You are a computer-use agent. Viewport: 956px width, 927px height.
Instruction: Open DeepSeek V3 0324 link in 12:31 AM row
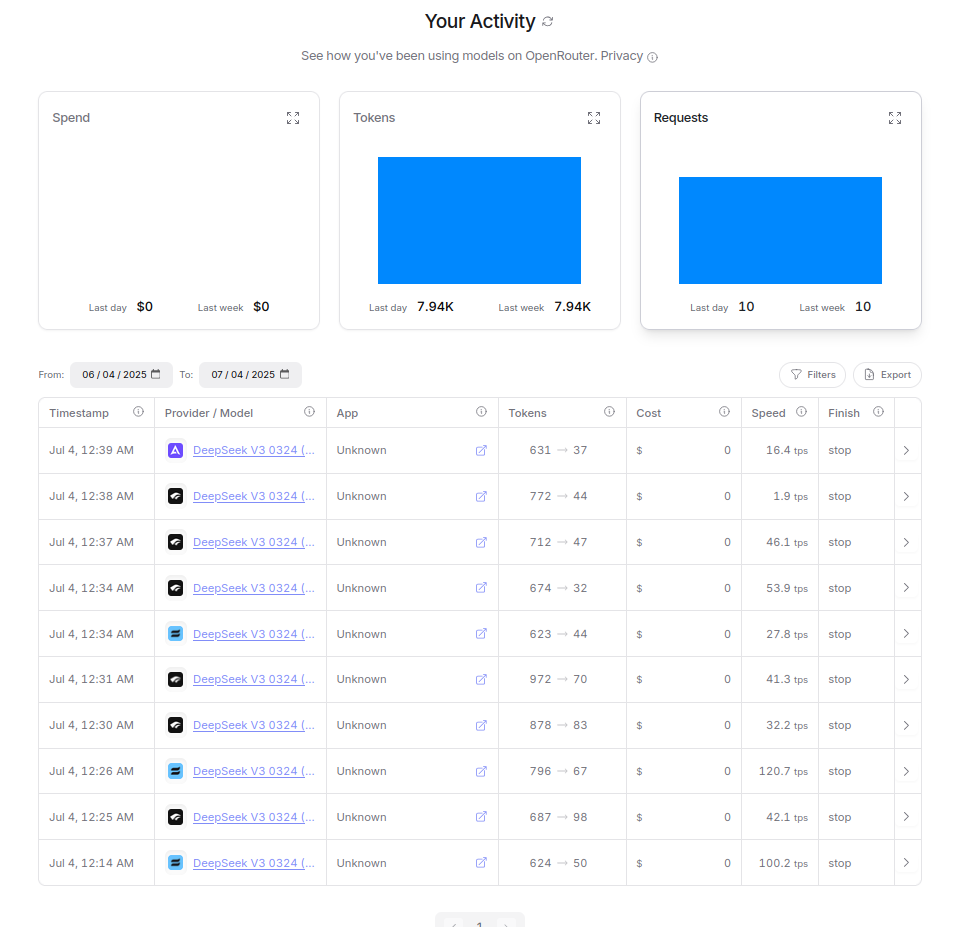click(254, 679)
